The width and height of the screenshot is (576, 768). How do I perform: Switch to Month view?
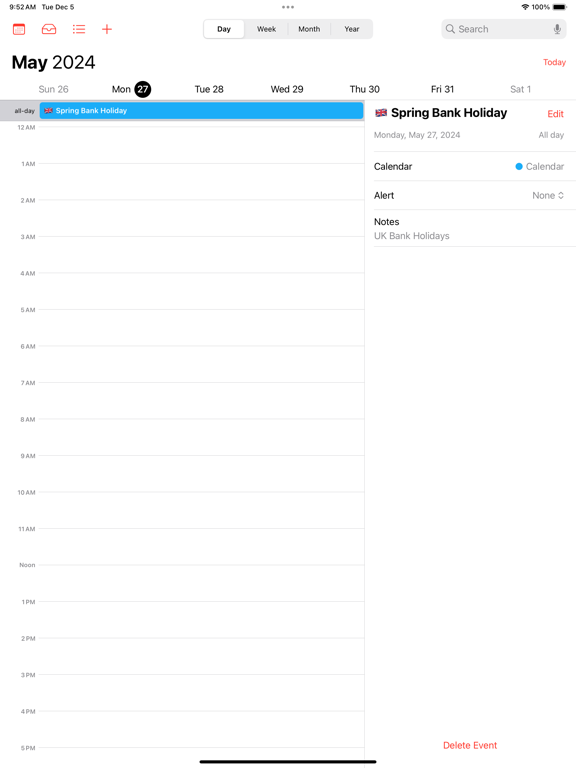309,29
